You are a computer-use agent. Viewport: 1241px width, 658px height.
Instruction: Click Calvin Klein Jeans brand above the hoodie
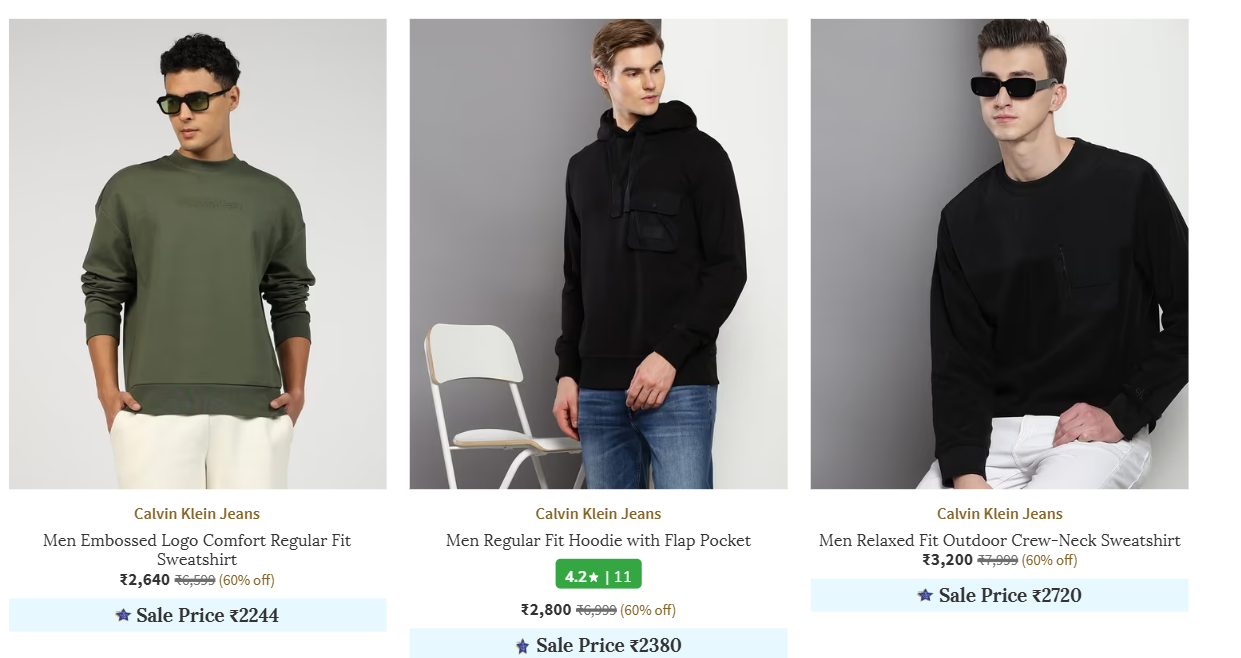tap(598, 514)
